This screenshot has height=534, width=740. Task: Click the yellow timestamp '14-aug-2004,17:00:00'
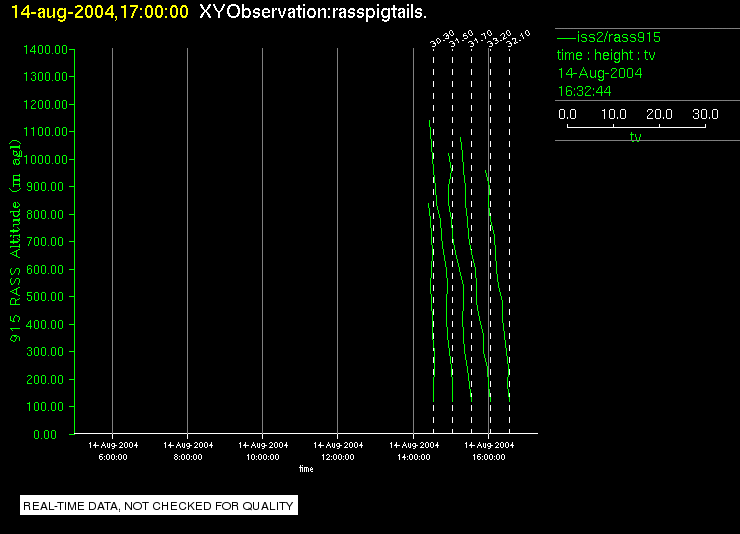click(100, 11)
